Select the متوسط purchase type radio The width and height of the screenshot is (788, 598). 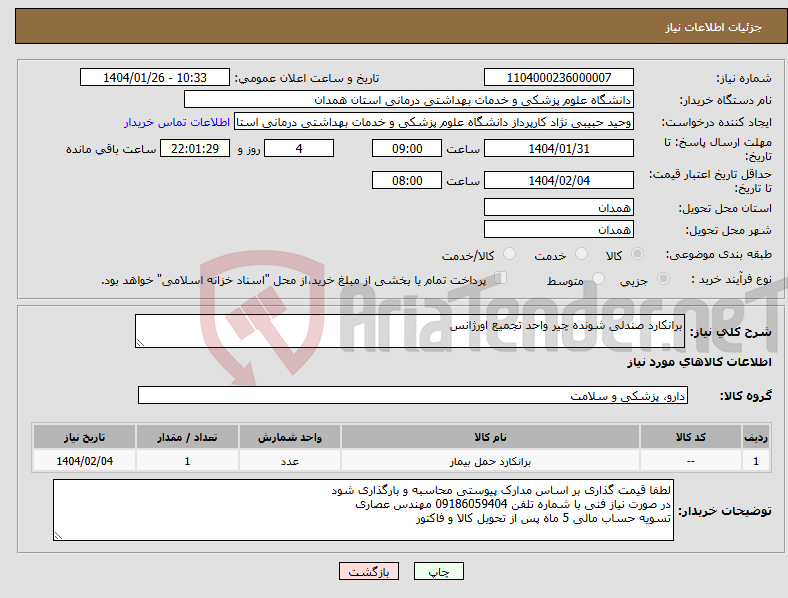coord(598,278)
